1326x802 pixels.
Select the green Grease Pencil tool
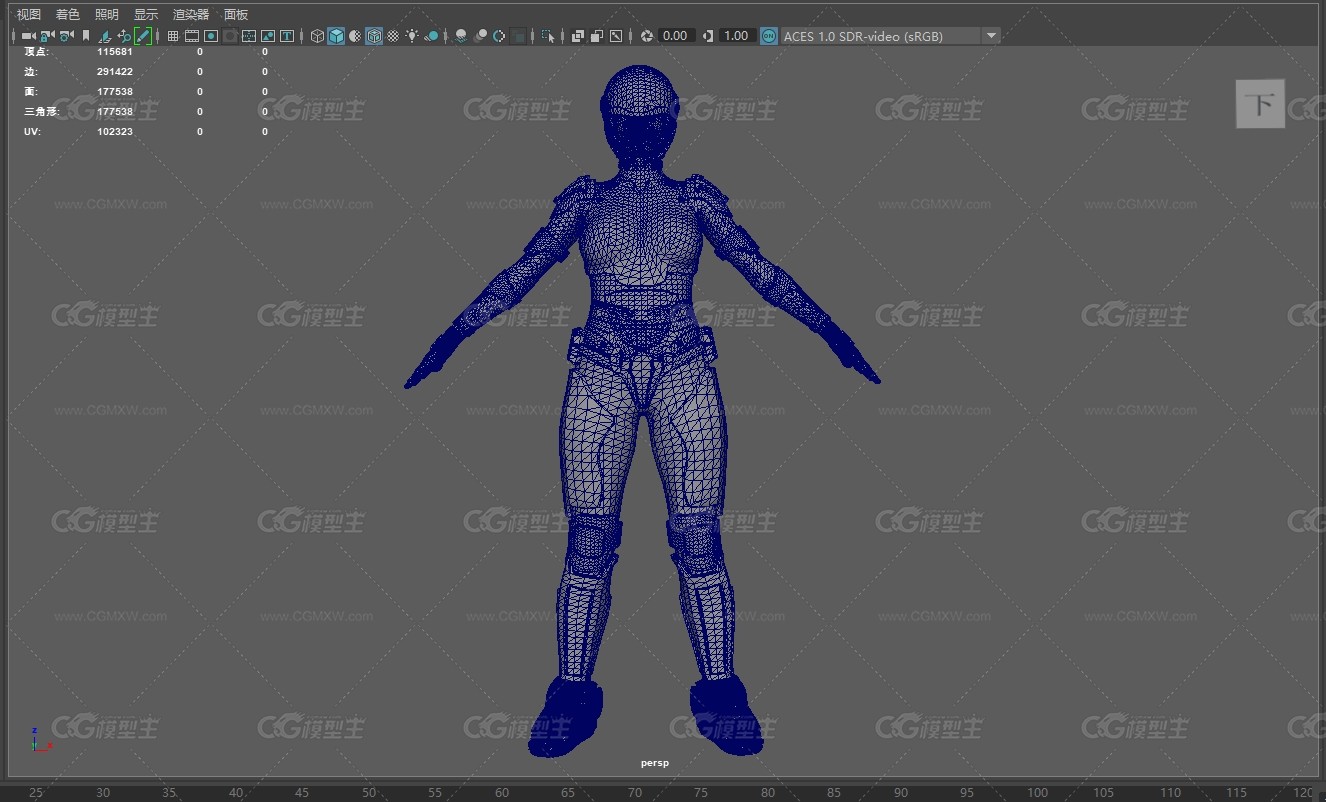point(143,36)
